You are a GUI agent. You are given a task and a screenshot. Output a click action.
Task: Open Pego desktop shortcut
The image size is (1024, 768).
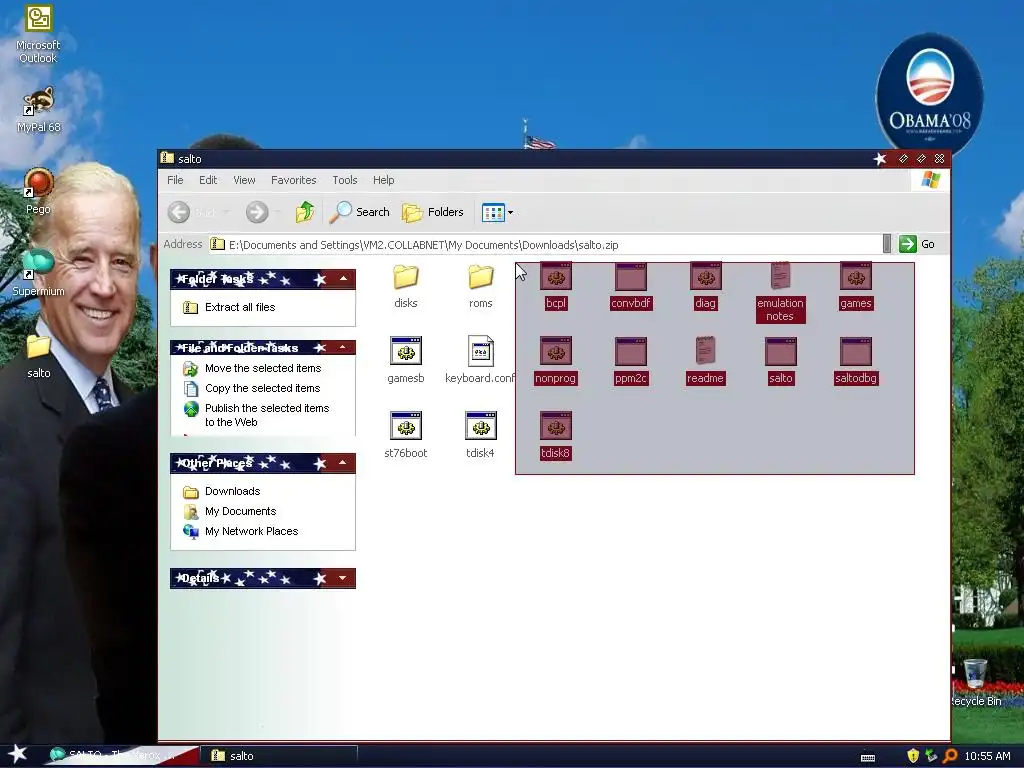pyautogui.click(x=38, y=192)
